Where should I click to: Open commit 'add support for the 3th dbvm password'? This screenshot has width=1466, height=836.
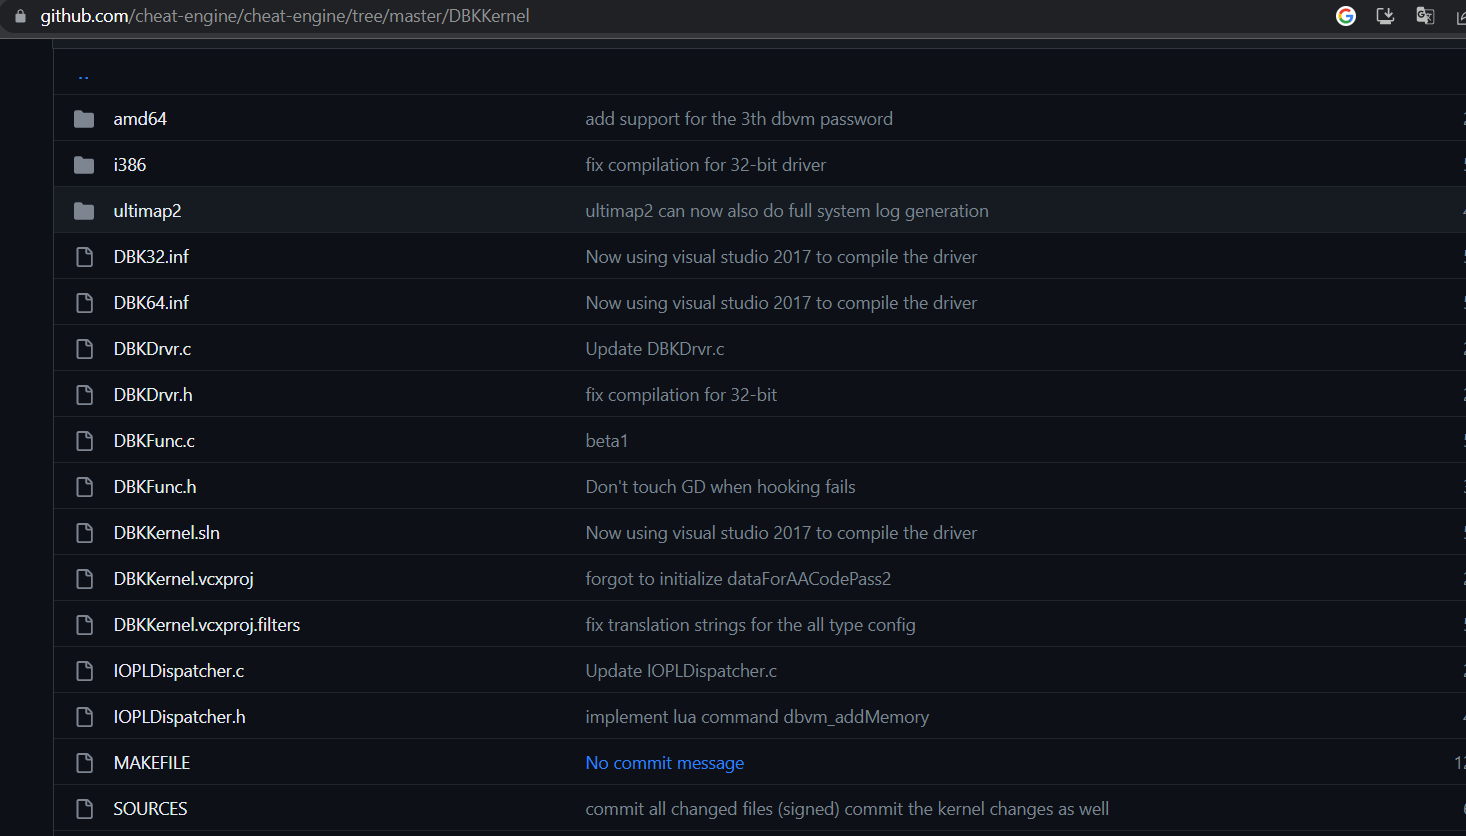739,119
